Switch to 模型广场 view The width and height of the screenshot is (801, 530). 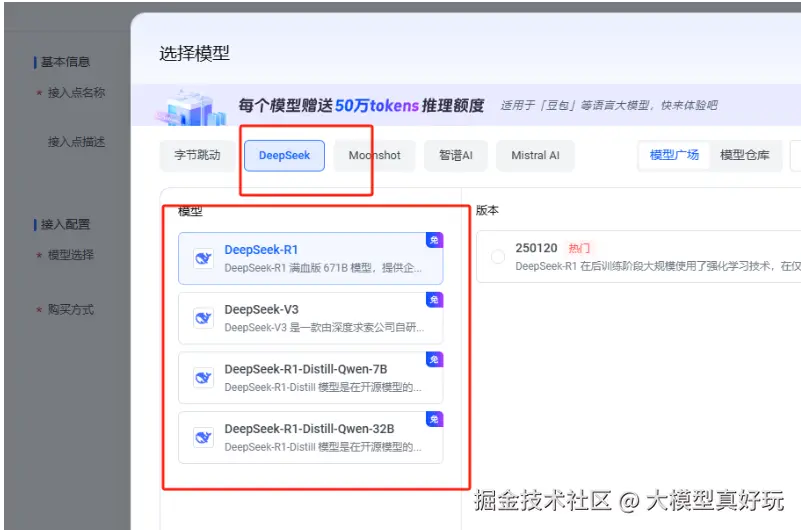tap(674, 155)
